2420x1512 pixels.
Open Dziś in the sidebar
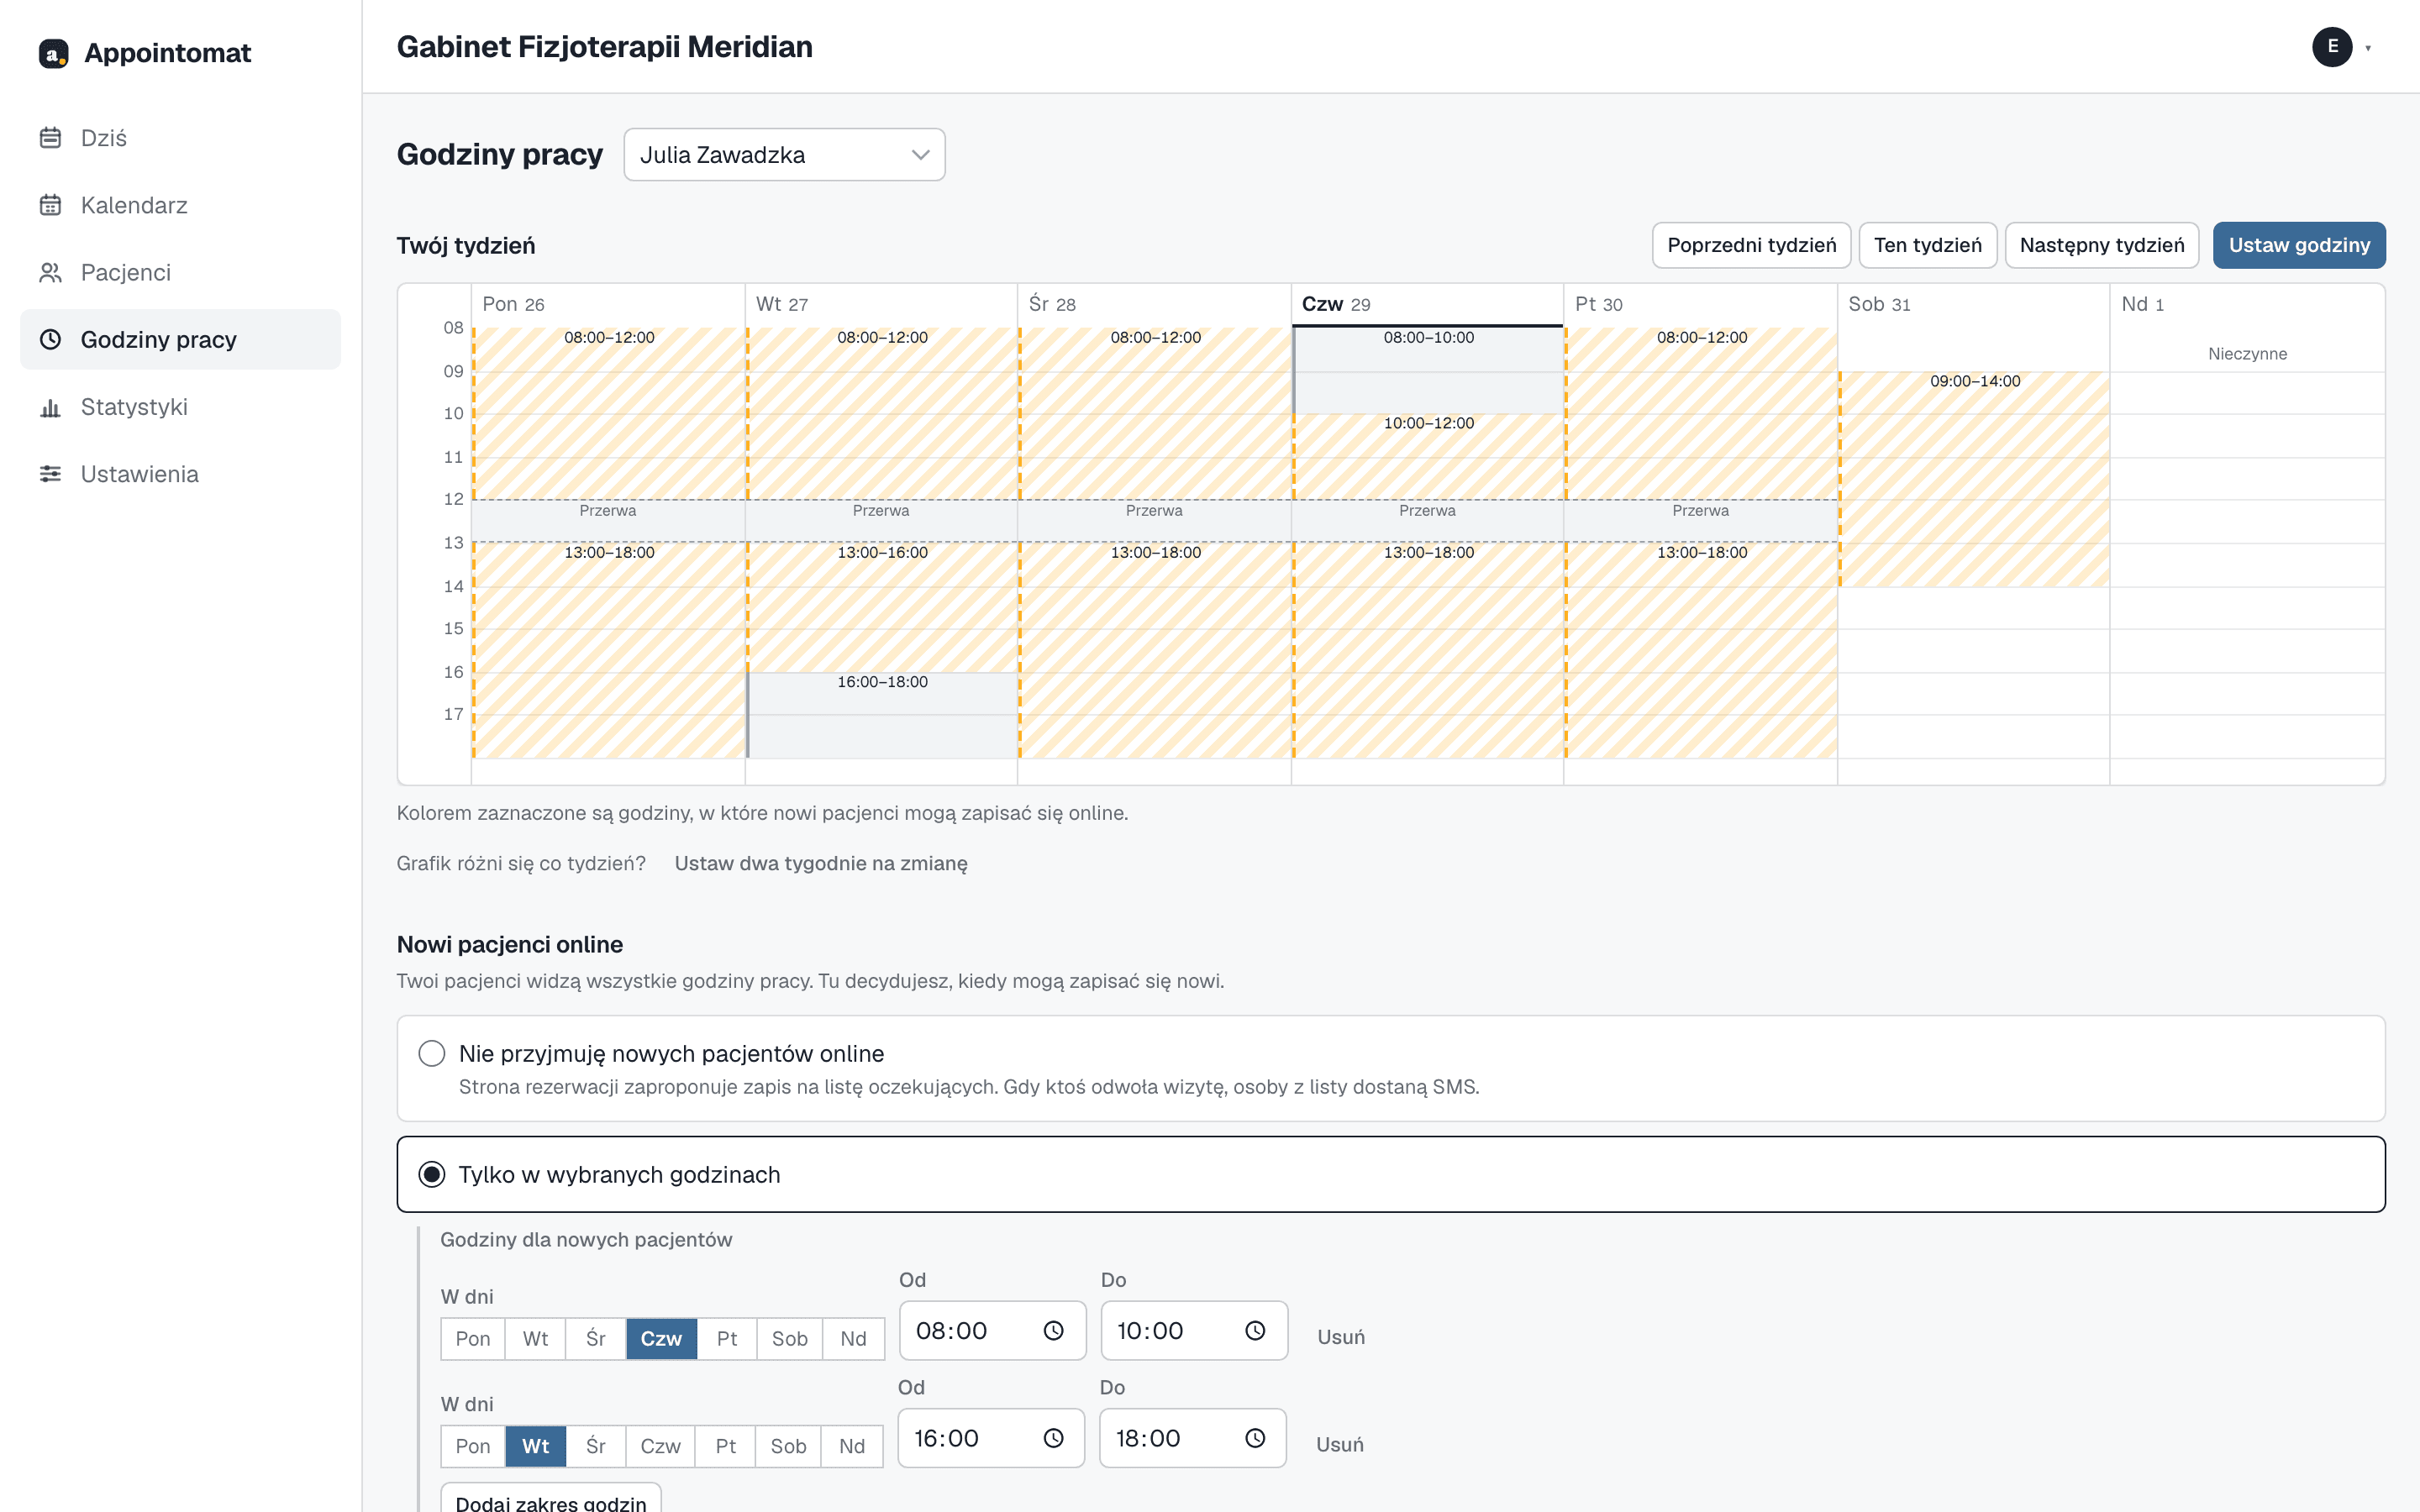pos(180,138)
